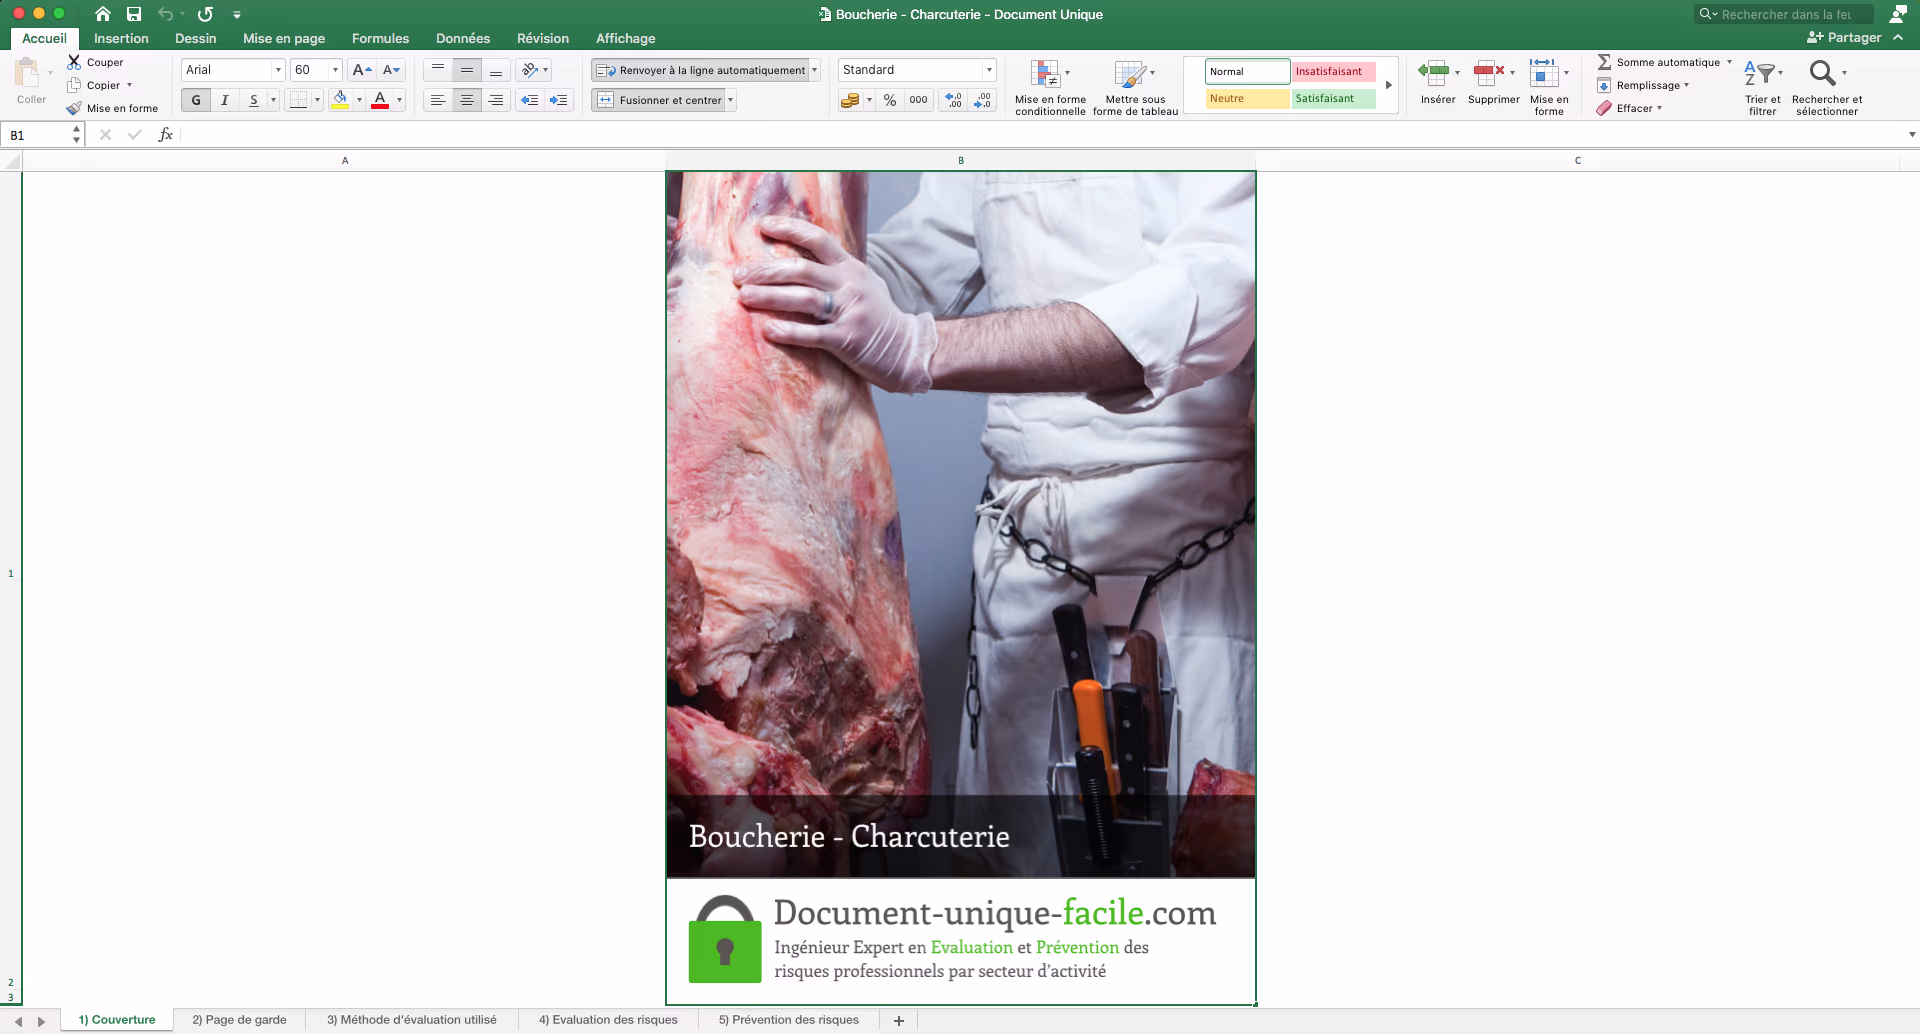
Task: Switch to sheet 4) Evaluation des risques
Action: click(x=608, y=1020)
